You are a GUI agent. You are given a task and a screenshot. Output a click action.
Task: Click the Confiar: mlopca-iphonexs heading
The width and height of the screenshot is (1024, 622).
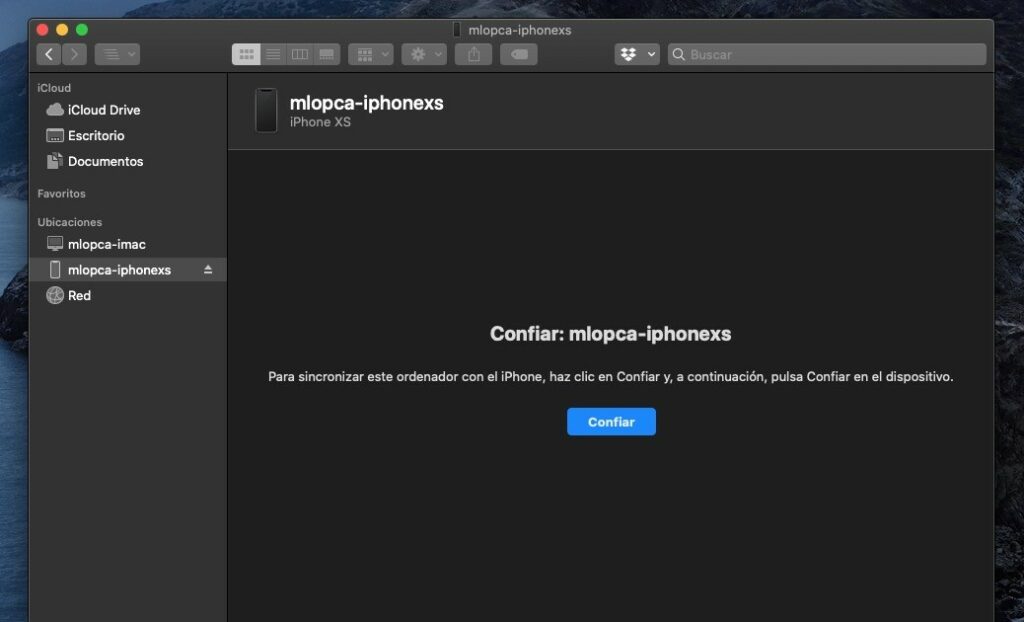pyautogui.click(x=611, y=334)
